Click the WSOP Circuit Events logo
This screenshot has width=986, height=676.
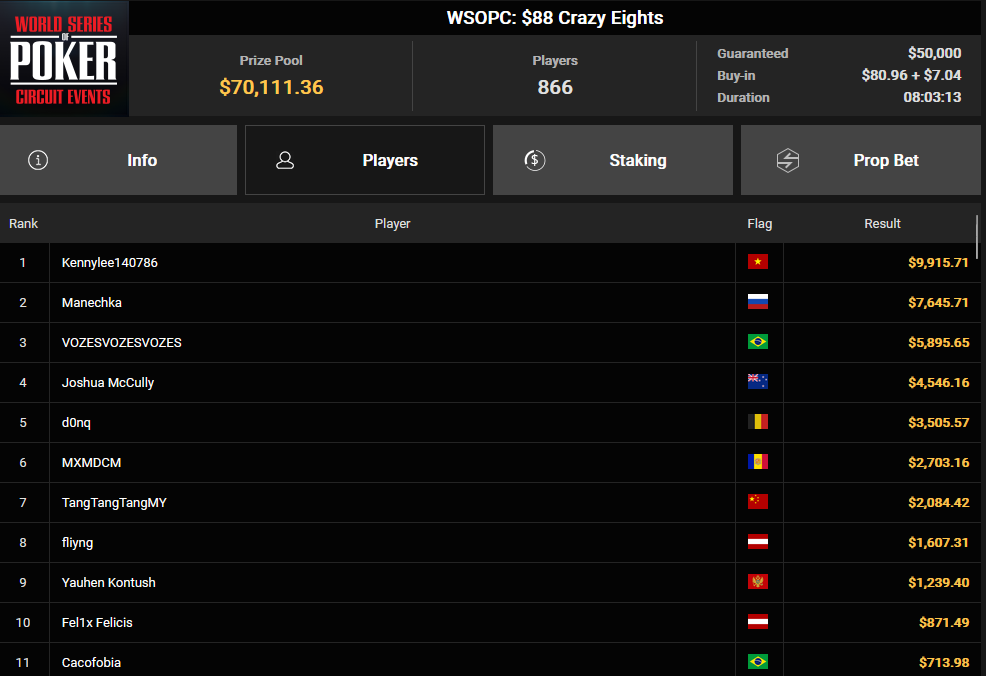tap(64, 59)
